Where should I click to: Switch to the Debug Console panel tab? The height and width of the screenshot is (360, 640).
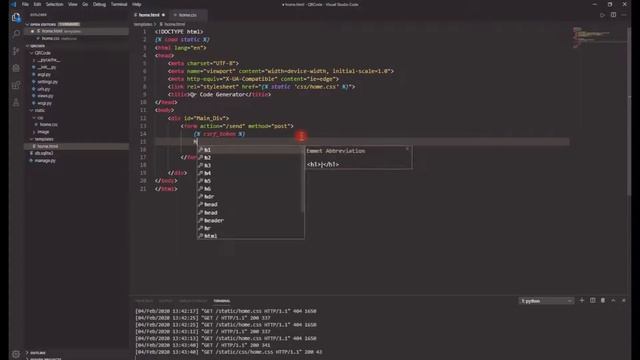[193, 301]
